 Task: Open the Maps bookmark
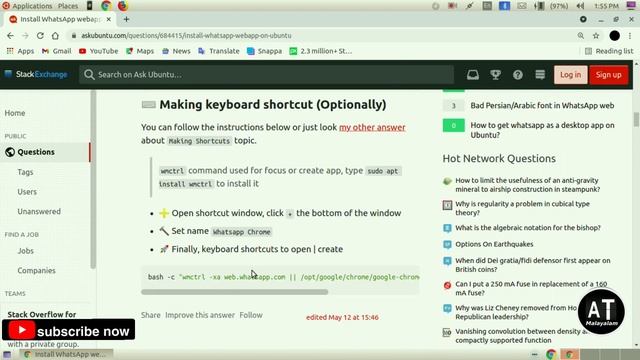click(140, 51)
